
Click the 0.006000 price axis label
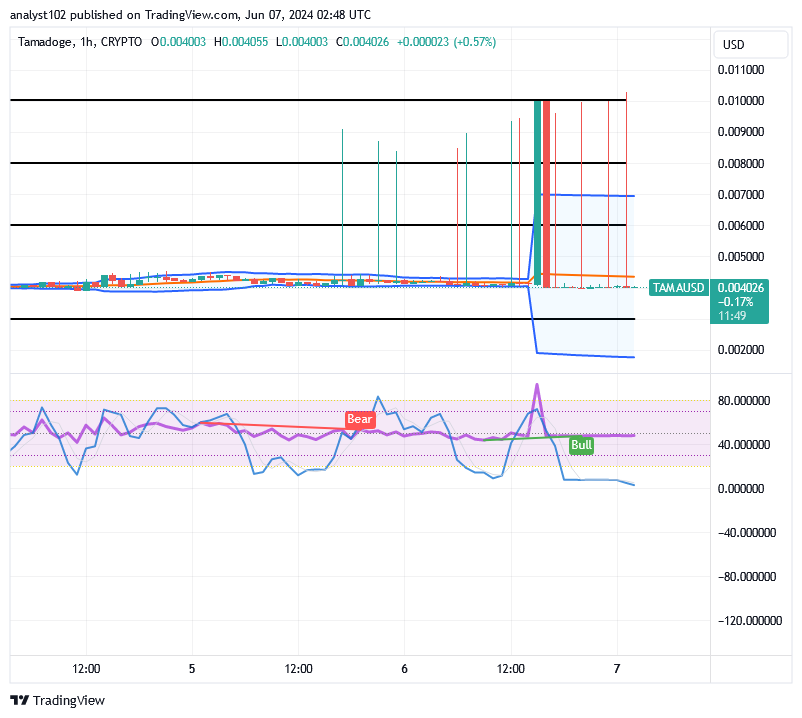click(741, 226)
